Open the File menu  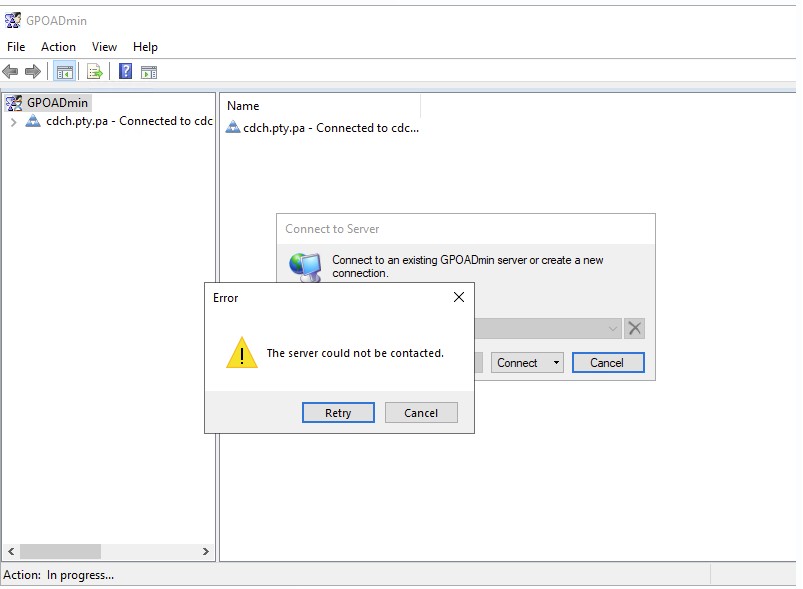click(x=16, y=47)
